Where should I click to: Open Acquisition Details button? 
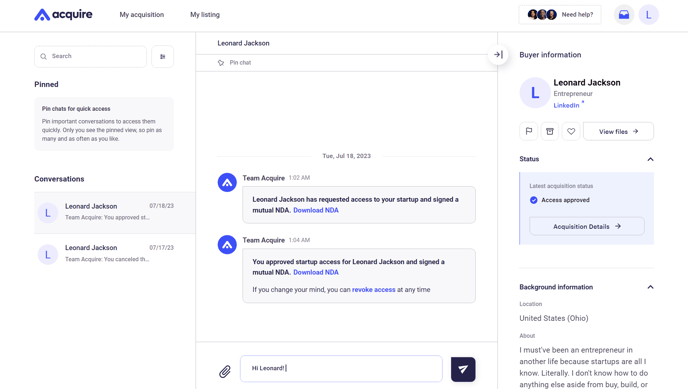pyautogui.click(x=587, y=226)
